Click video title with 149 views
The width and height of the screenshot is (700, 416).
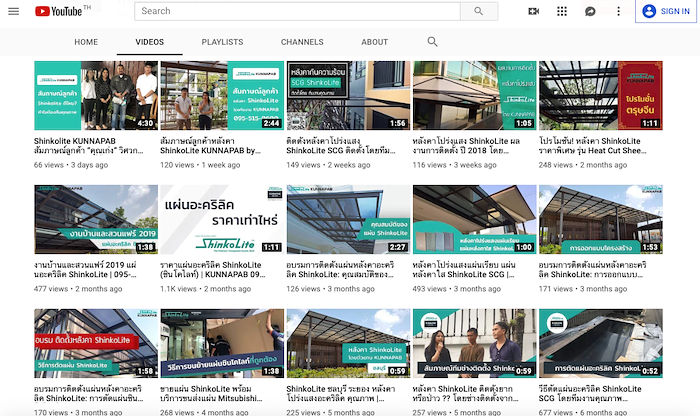coord(341,146)
